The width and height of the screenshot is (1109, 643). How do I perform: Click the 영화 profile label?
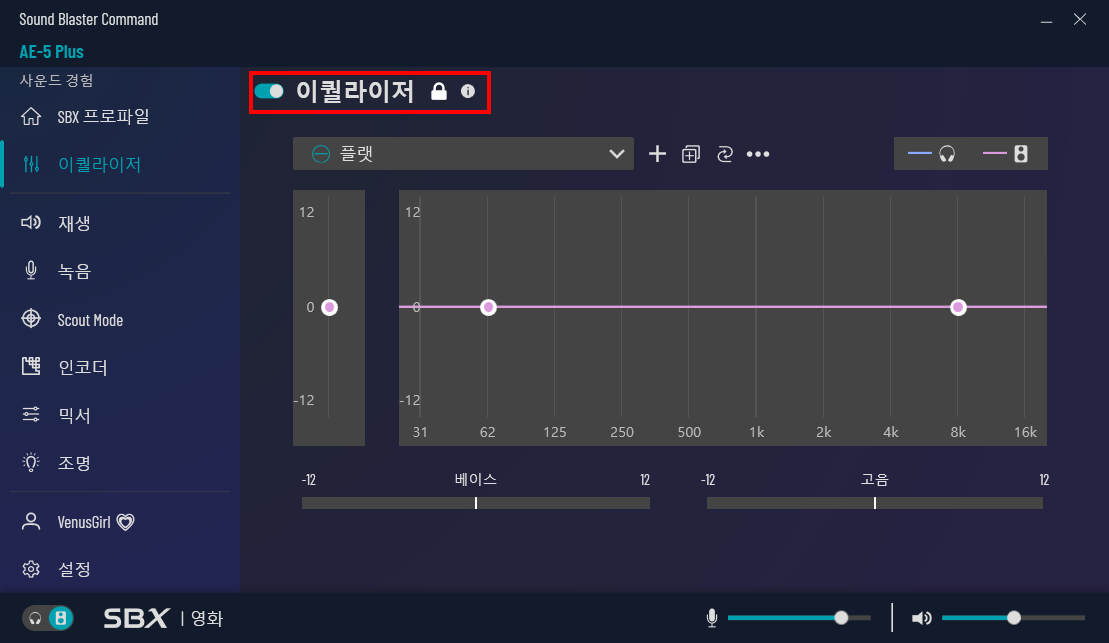(x=207, y=618)
